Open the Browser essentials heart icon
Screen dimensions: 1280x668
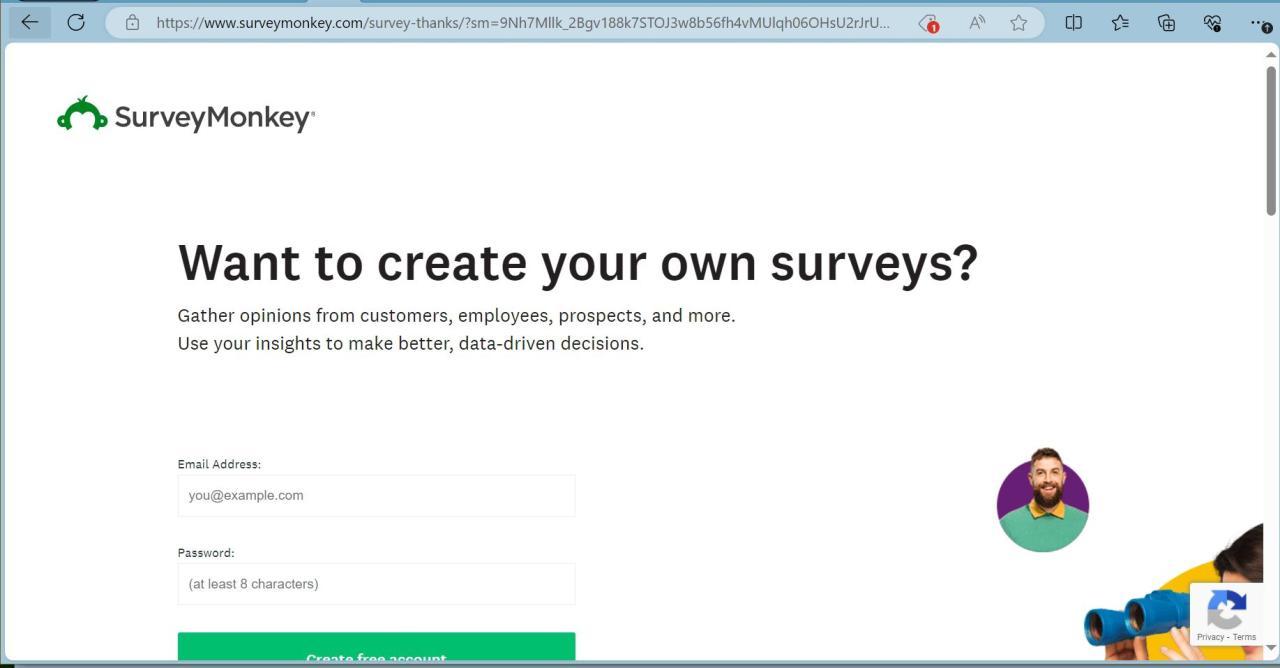tap(1212, 22)
